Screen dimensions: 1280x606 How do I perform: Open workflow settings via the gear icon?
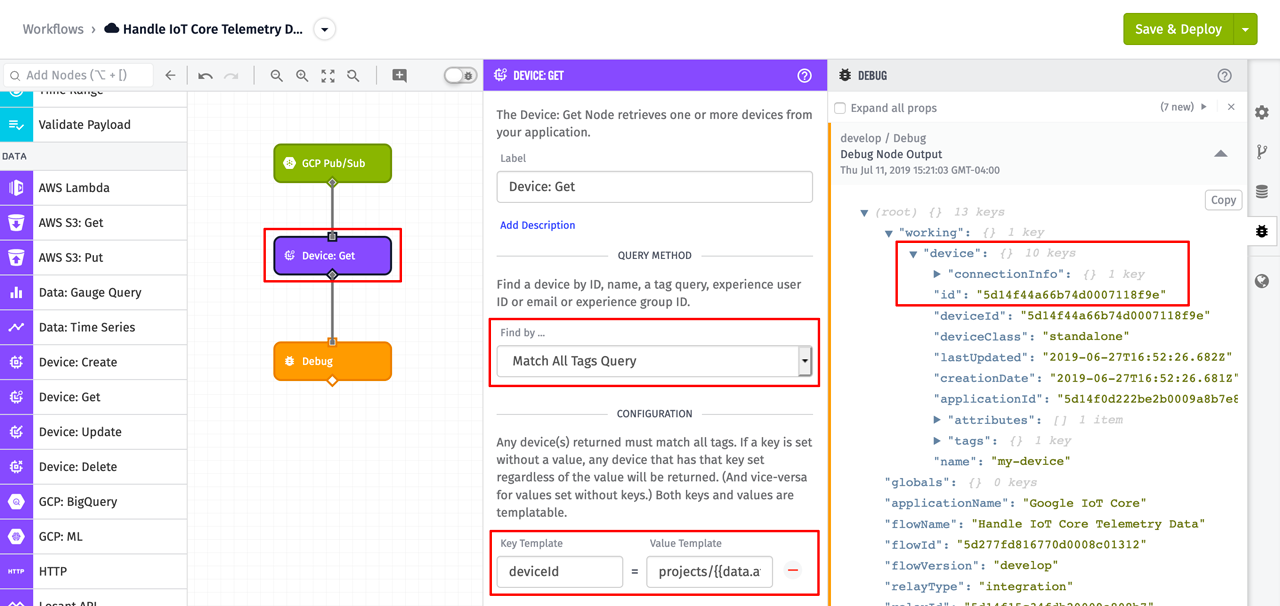point(1261,113)
